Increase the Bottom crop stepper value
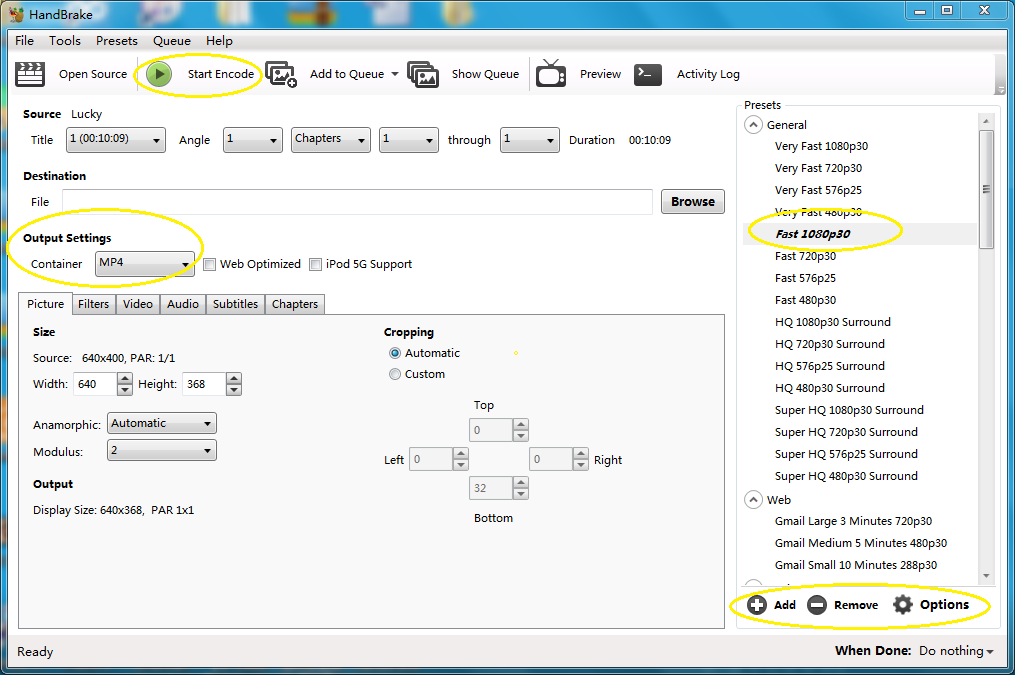The width and height of the screenshot is (1015, 675). point(521,483)
